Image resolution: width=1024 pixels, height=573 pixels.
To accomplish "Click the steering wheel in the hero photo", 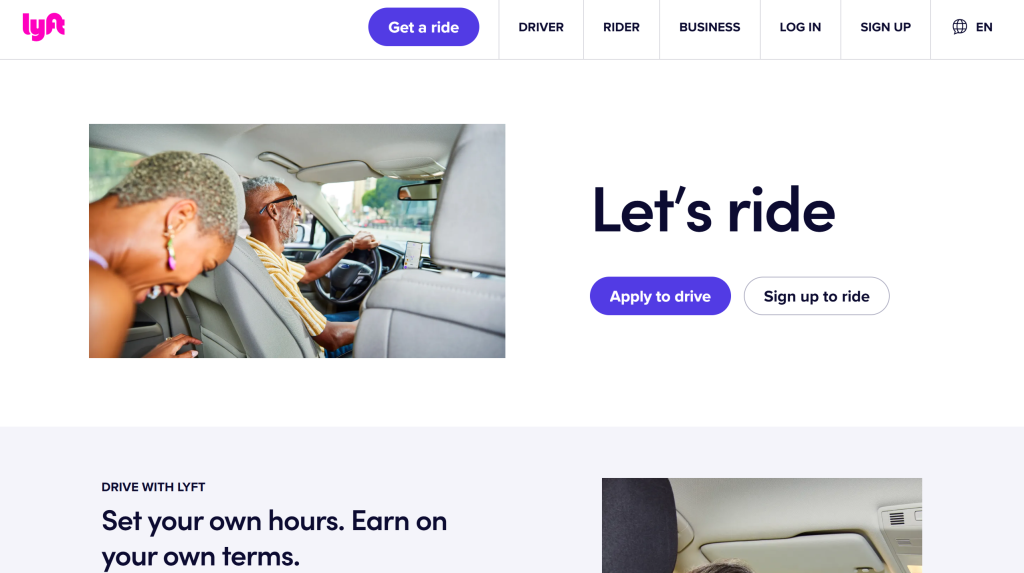I will [x=348, y=270].
